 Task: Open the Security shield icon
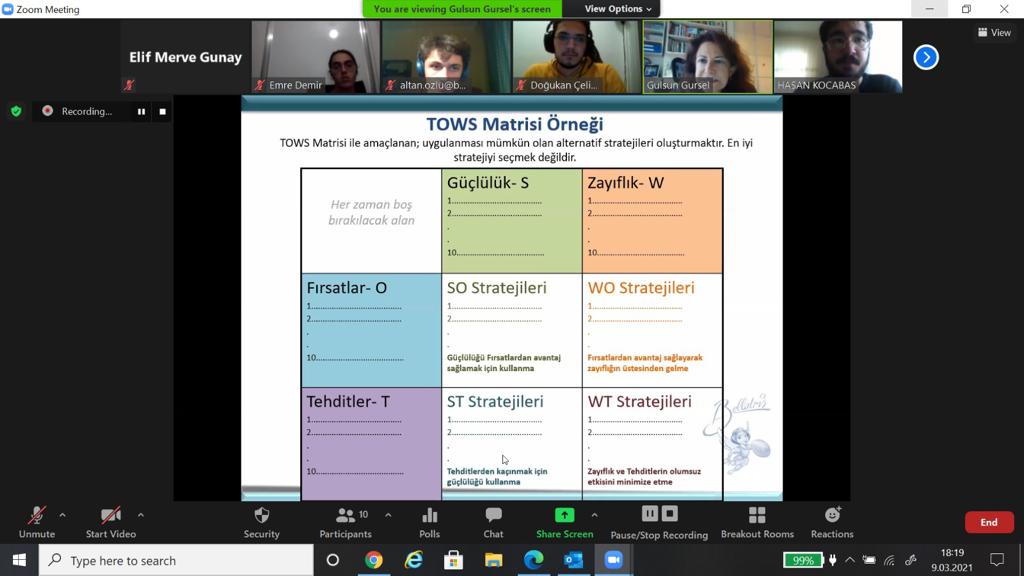click(262, 516)
